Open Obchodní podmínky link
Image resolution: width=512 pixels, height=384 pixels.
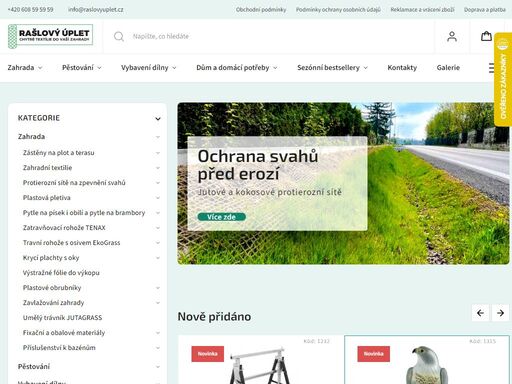[x=261, y=10]
